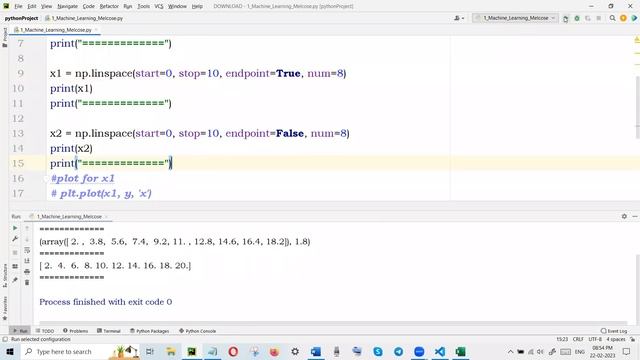Click the CRLF line separator in status bar
The height and width of the screenshot is (360, 640).
tap(578, 339)
